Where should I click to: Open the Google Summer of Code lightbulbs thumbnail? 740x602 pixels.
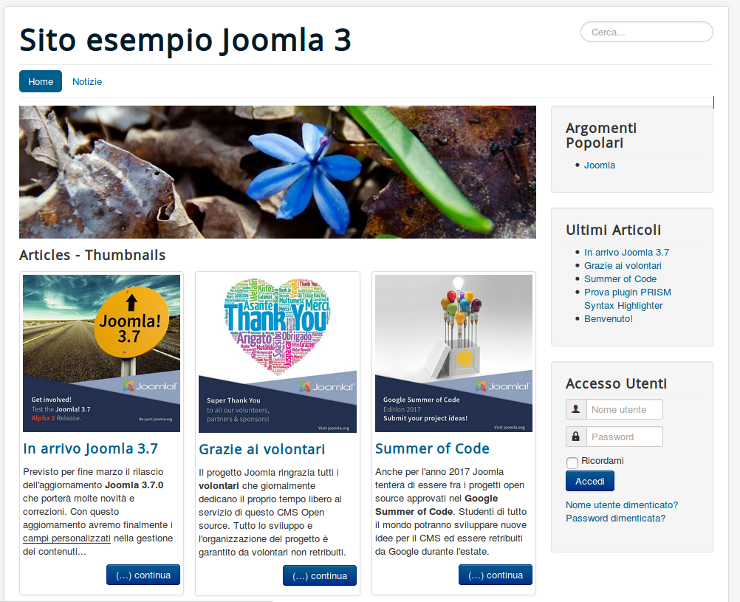[454, 353]
